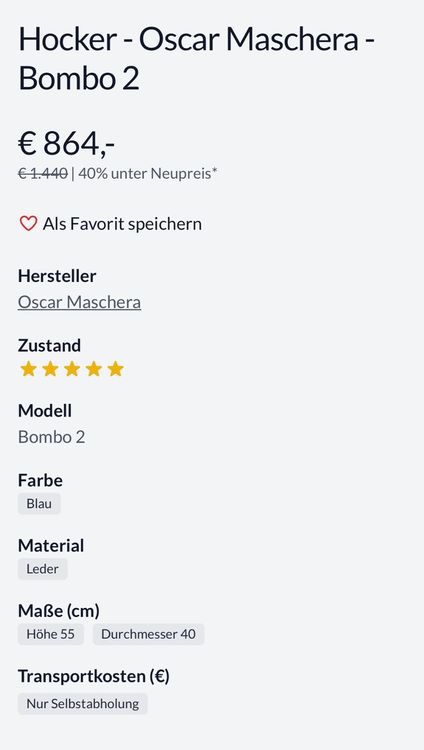
Task: Click the third condition star
Action: (72, 369)
